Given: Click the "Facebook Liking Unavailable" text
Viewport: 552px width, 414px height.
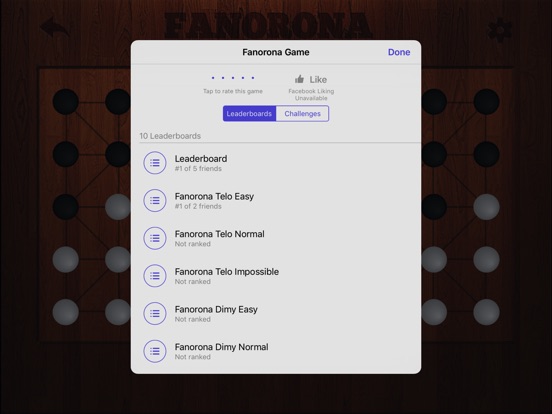Looking at the screenshot, I should pyautogui.click(x=311, y=95).
